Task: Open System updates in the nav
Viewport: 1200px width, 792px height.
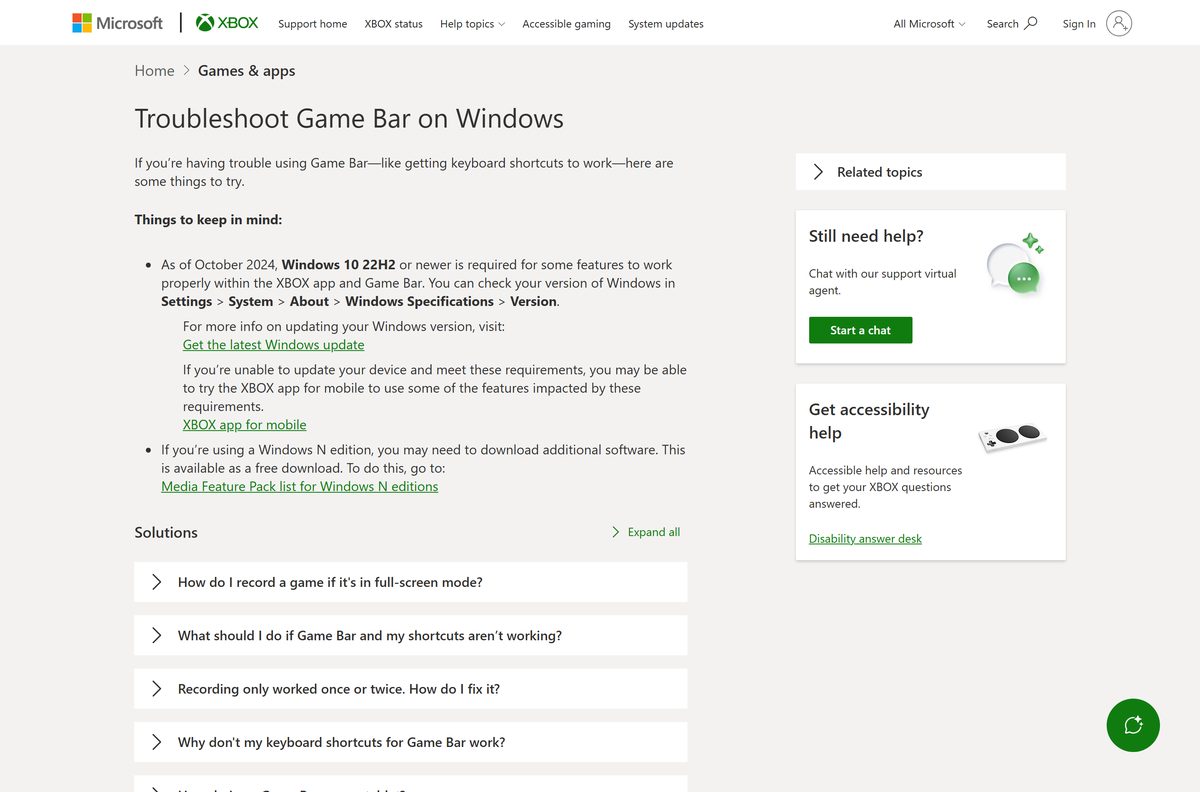Action: tap(666, 24)
